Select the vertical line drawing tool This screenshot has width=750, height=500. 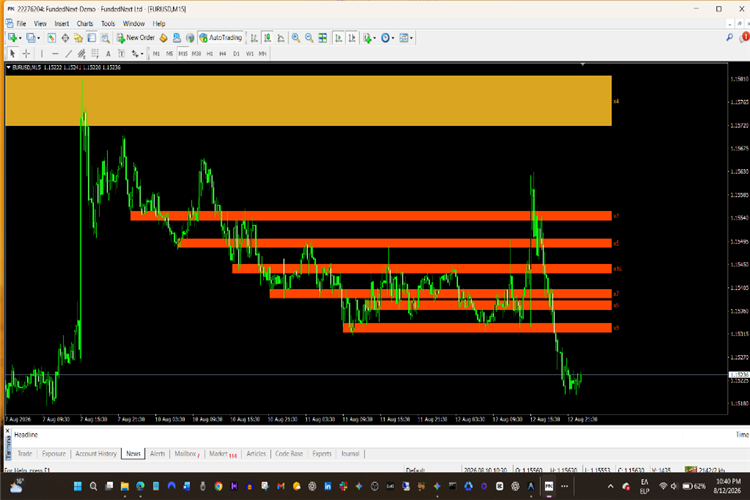(42, 54)
